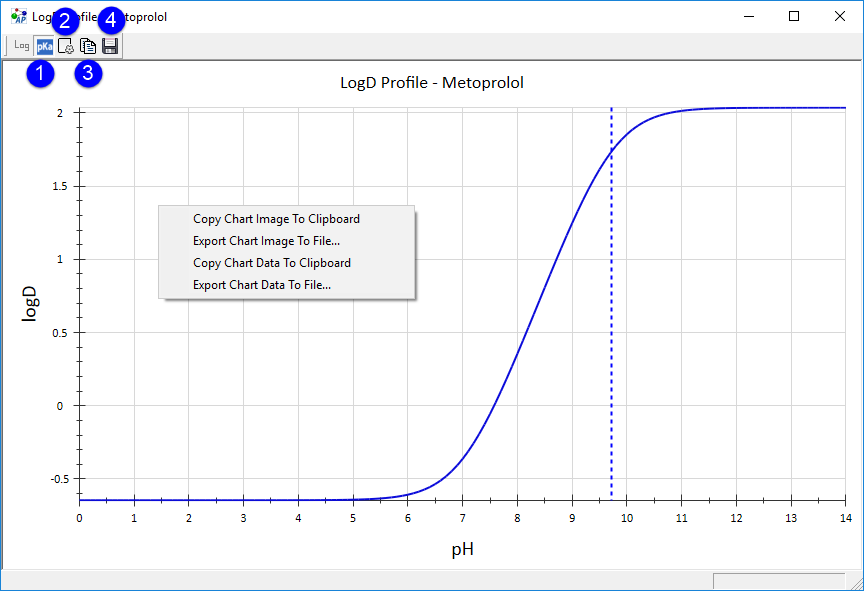The width and height of the screenshot is (864, 591).
Task: Click the 'pH' x-axis label
Action: (462, 549)
